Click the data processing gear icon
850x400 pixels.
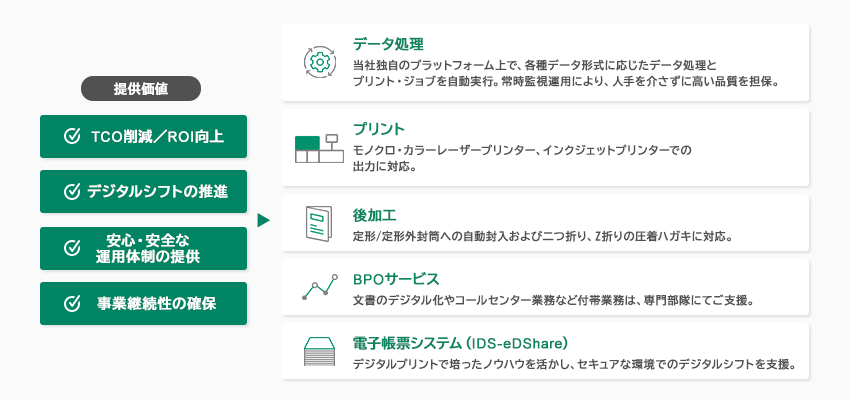coord(320,61)
